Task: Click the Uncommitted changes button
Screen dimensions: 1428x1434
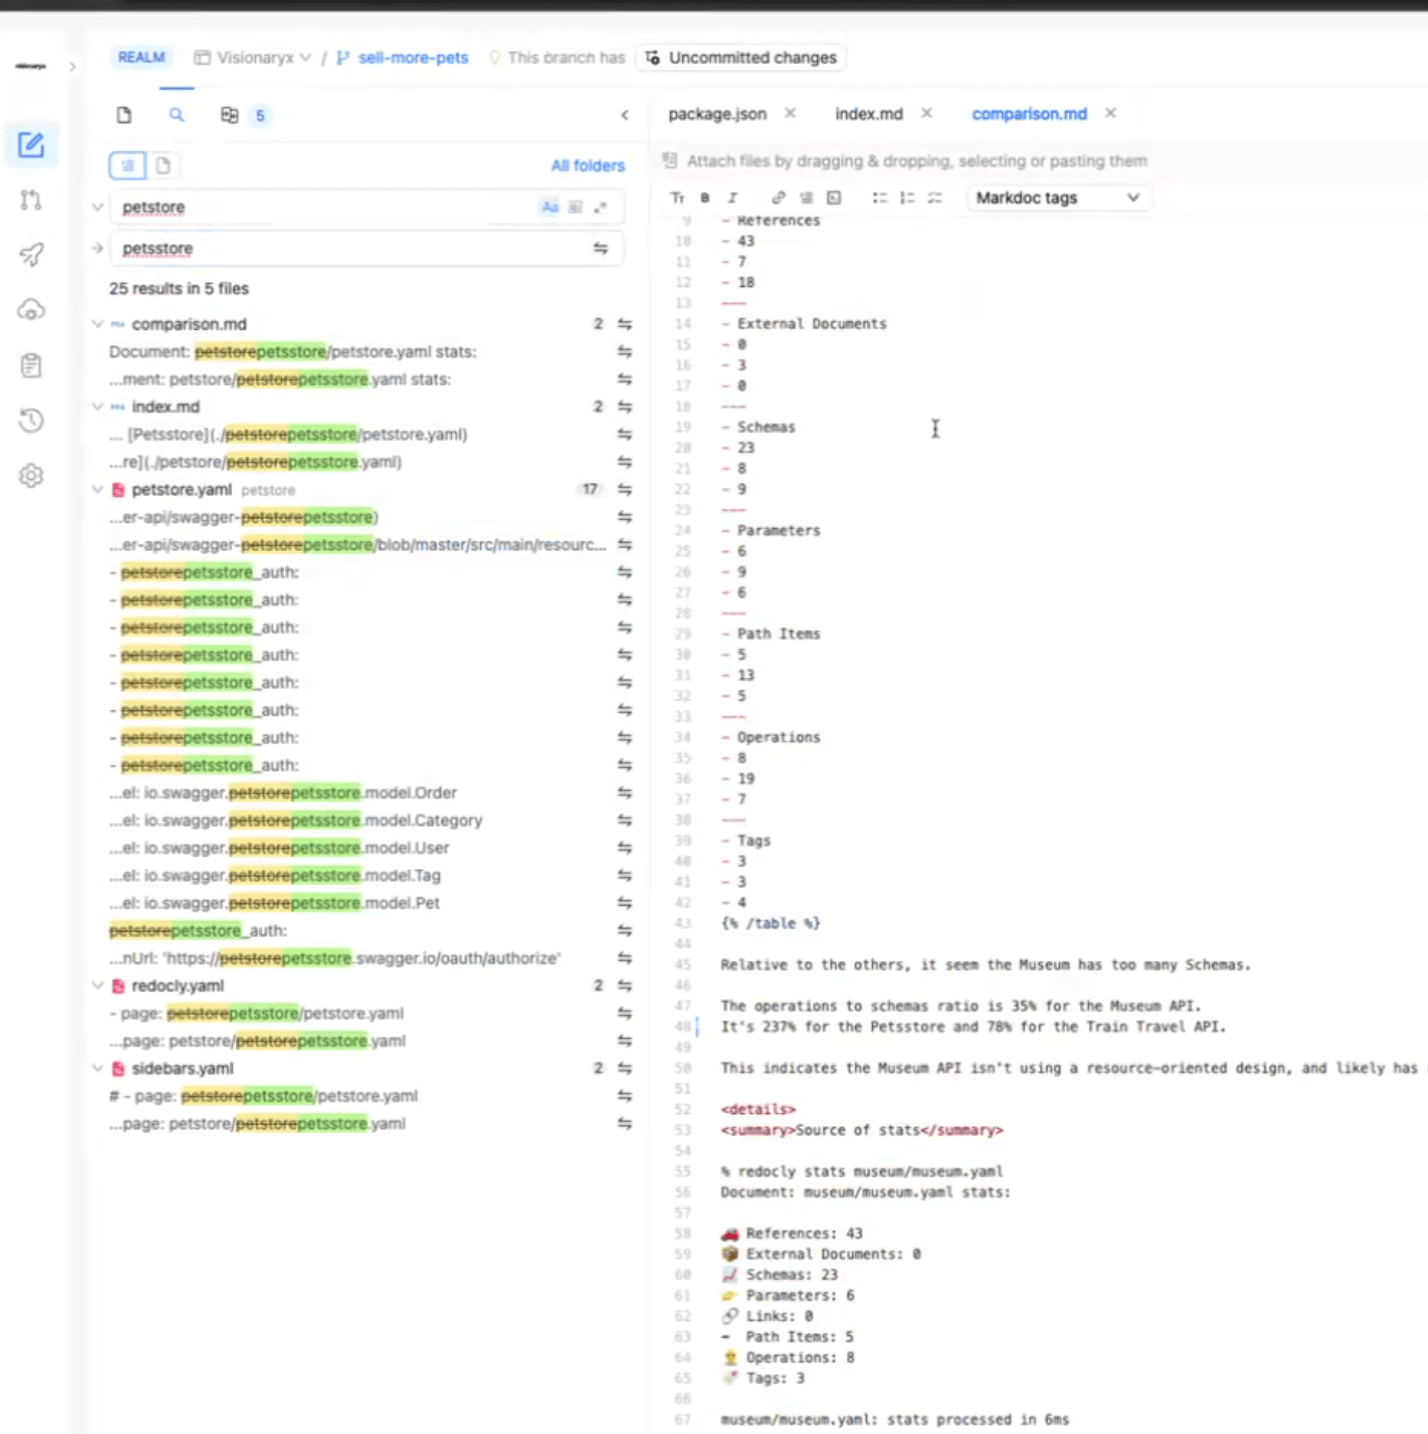Action: pos(741,58)
